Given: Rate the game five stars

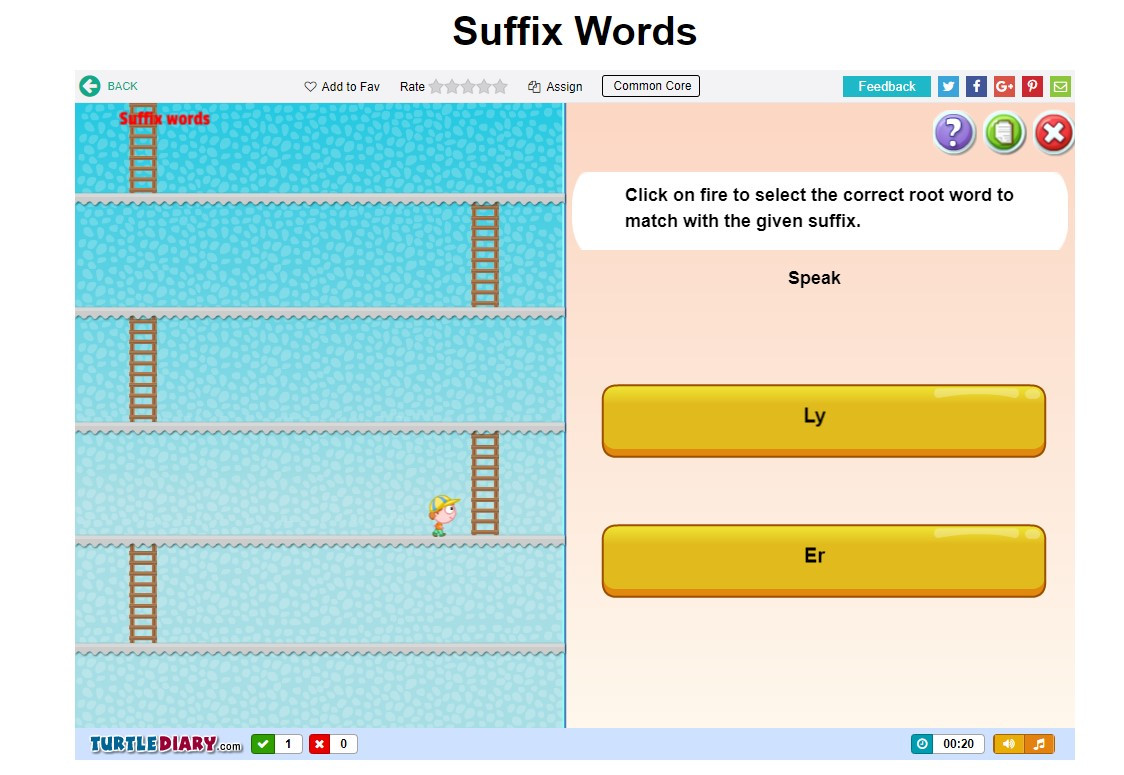Looking at the screenshot, I should click(x=499, y=86).
